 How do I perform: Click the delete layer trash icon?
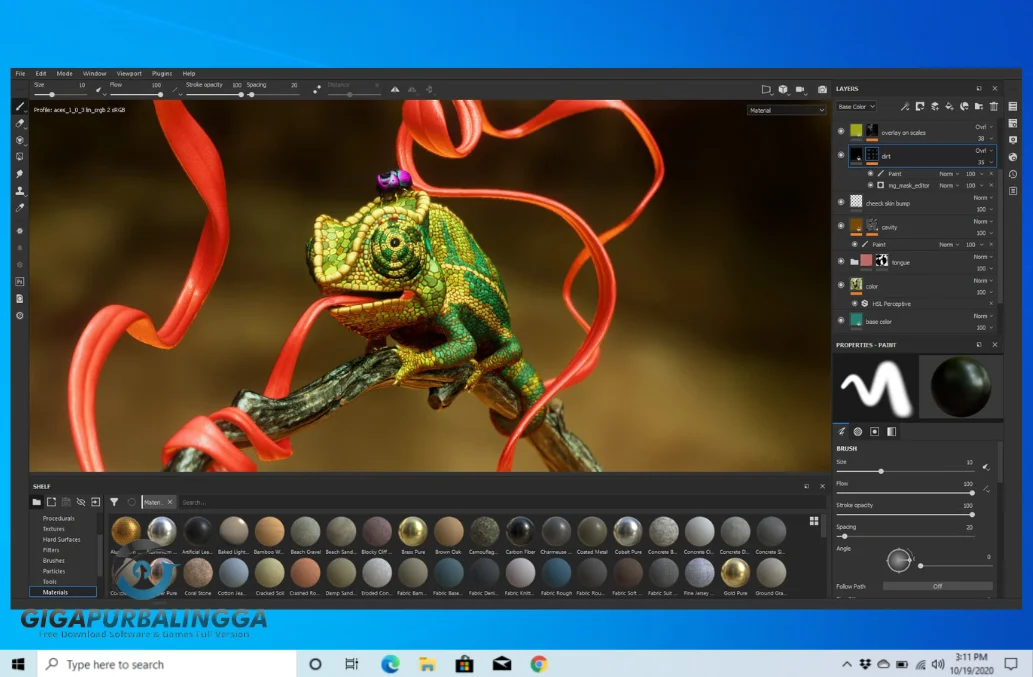(x=992, y=106)
